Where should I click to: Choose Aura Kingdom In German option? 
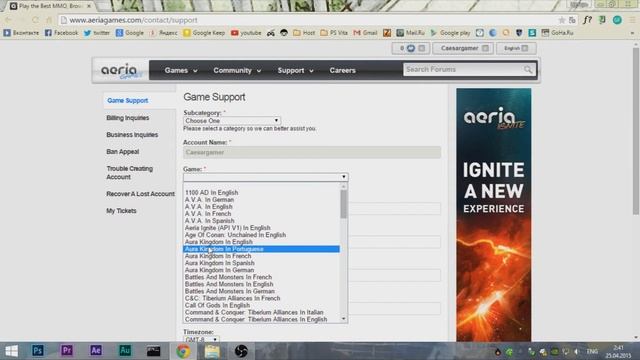261,270
